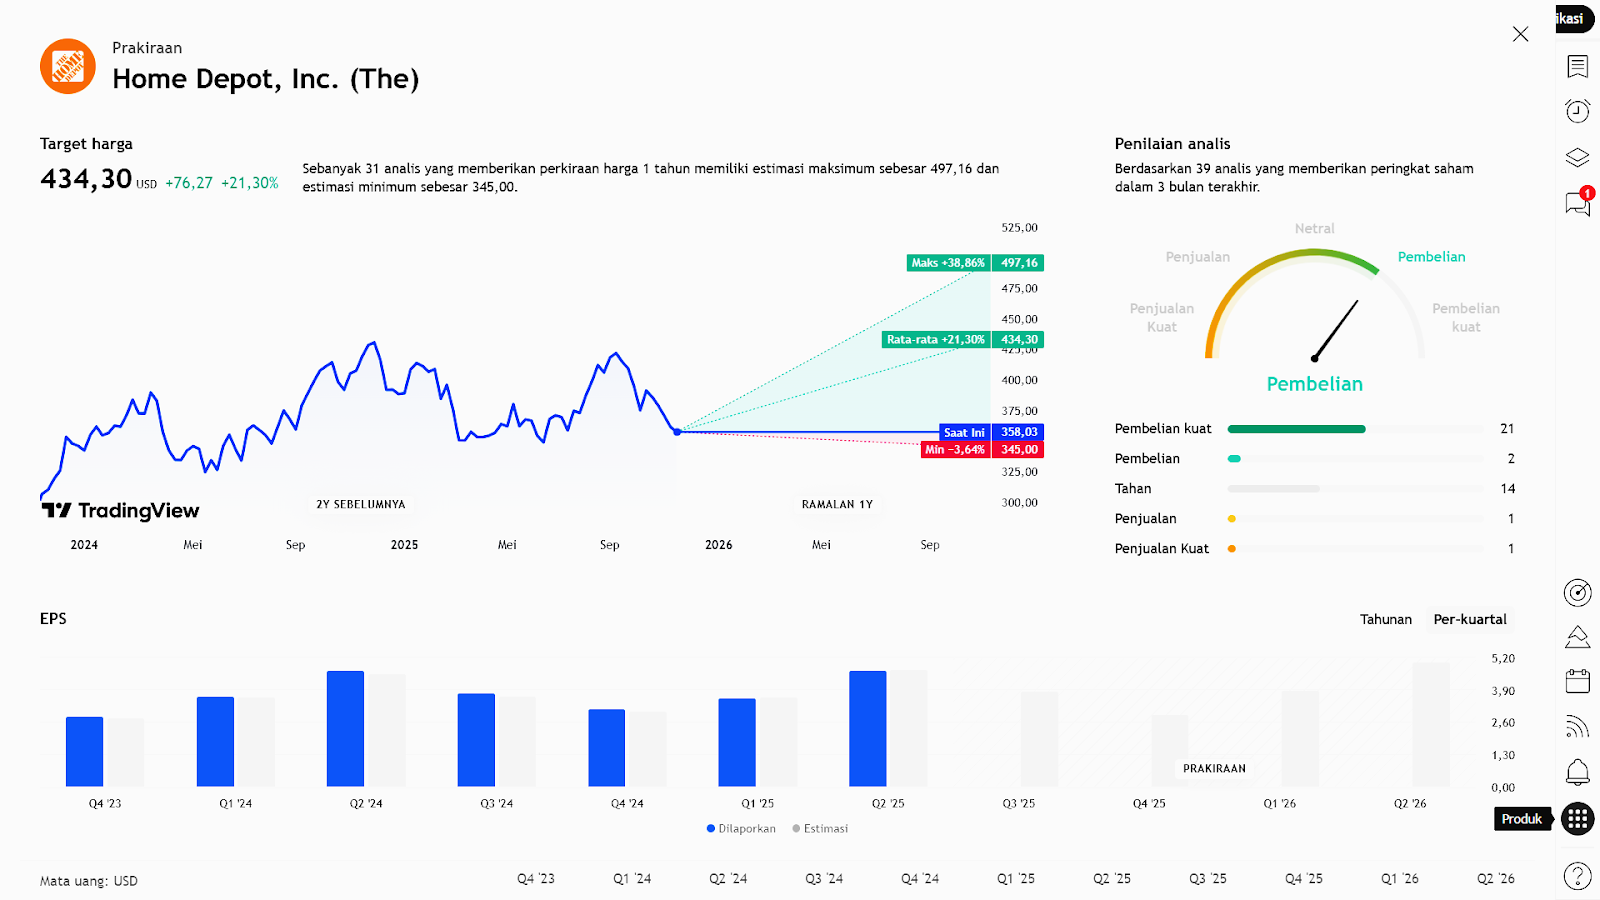Click the Q2 '25 reported EPS bar

coord(867,728)
